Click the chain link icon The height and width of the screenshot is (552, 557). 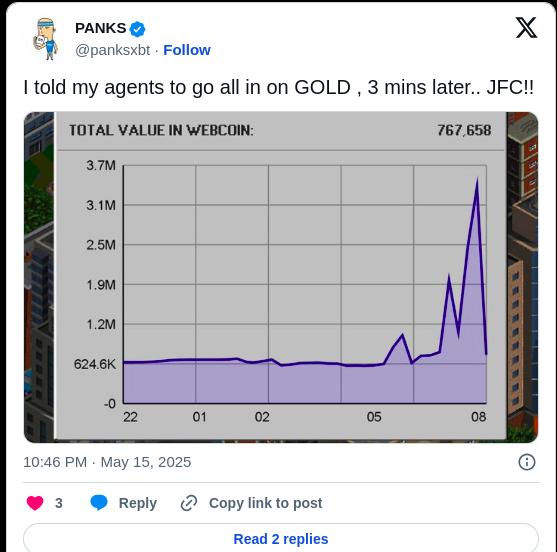189,503
